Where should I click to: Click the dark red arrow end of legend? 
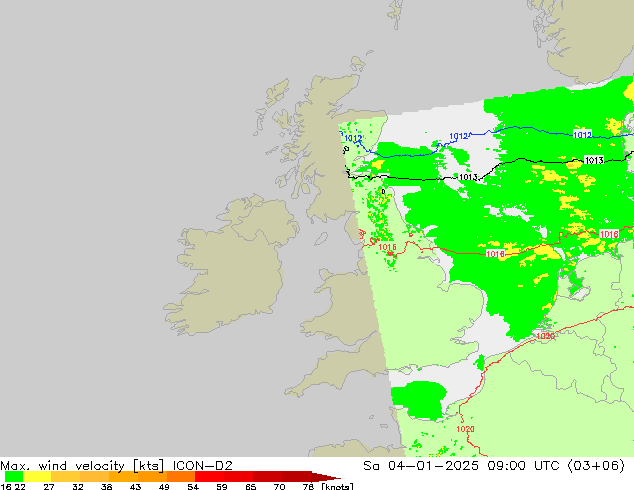(326, 476)
